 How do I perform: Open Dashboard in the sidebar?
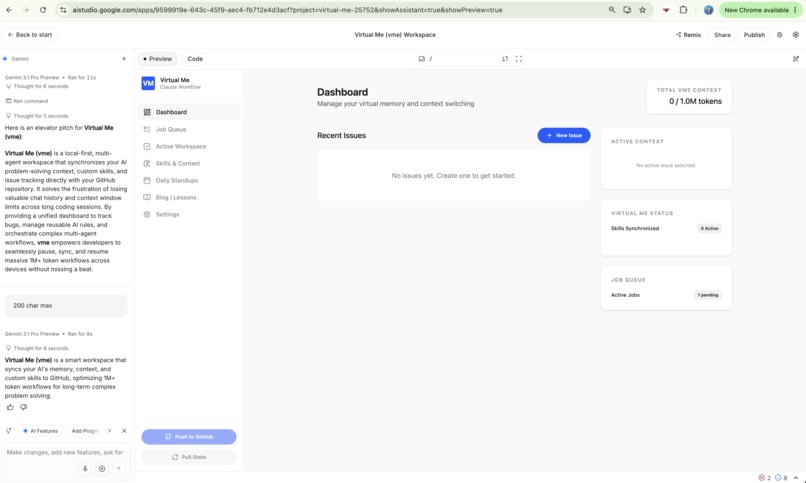pos(189,112)
